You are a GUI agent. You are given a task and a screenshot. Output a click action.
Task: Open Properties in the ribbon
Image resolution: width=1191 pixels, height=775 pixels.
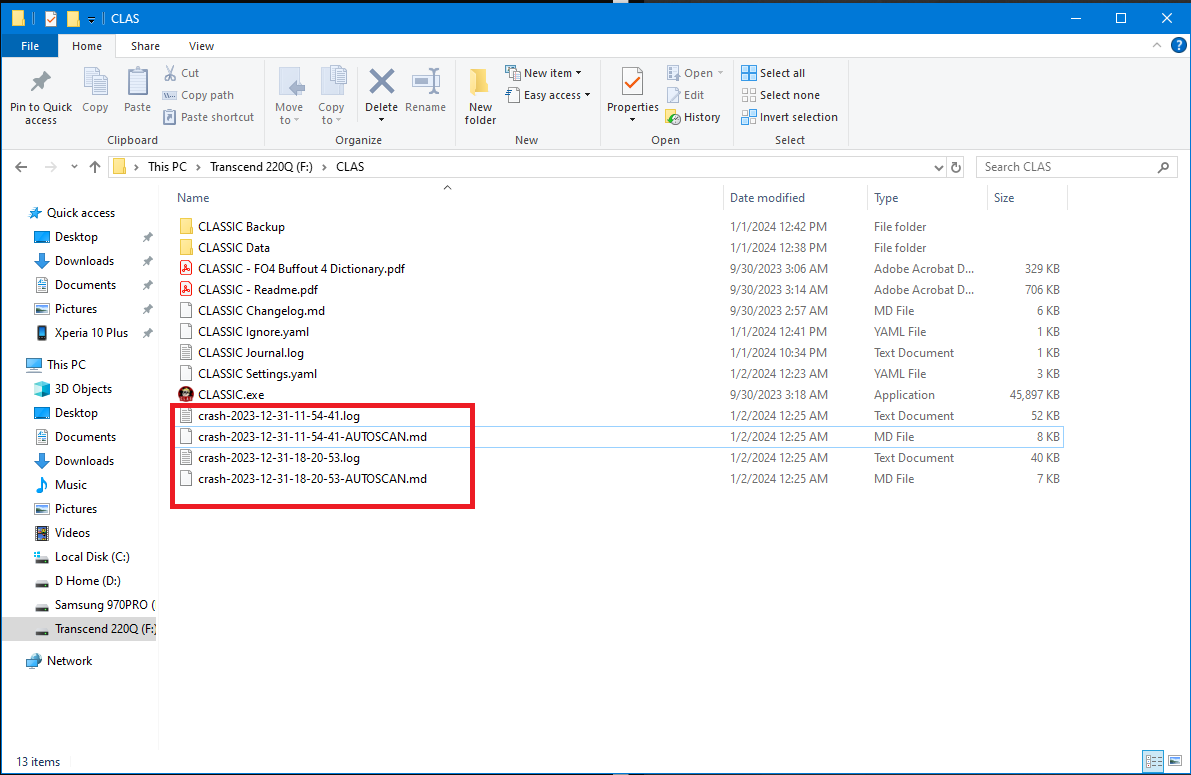(632, 83)
